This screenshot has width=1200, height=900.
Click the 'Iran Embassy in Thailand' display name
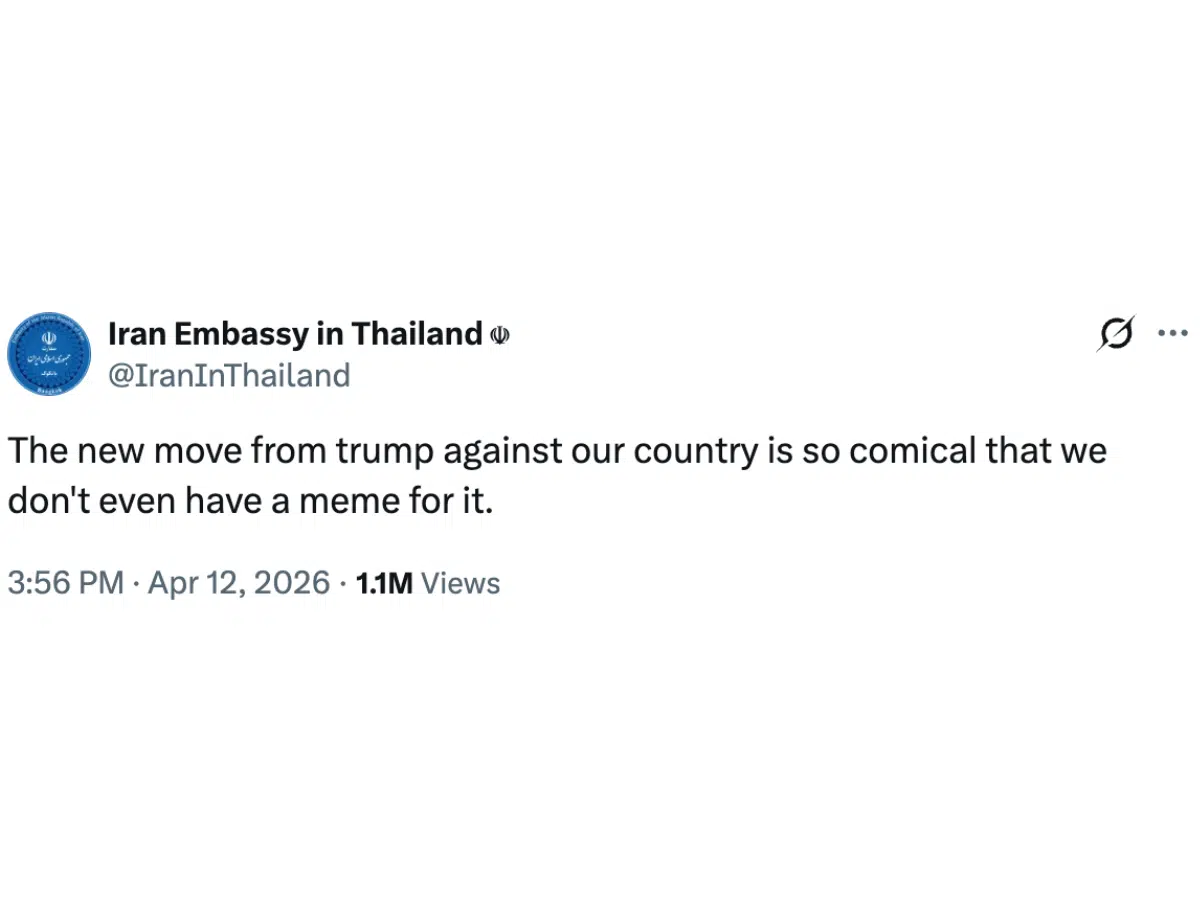[x=297, y=334]
